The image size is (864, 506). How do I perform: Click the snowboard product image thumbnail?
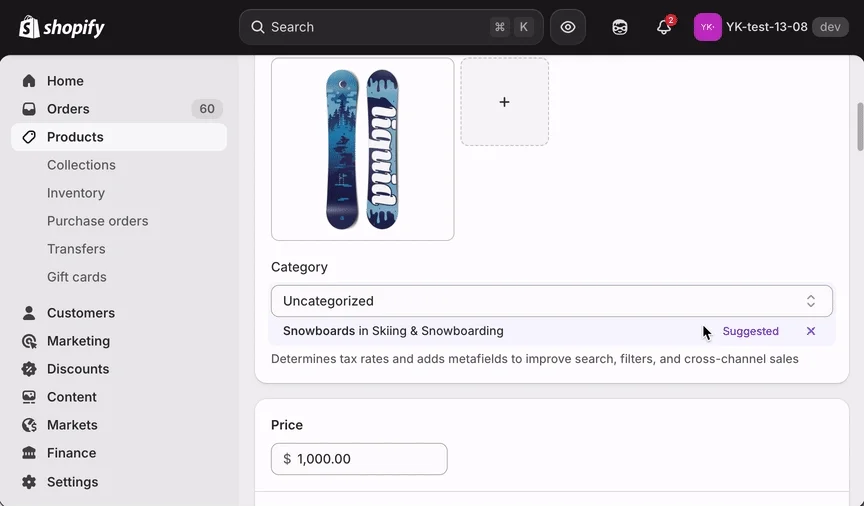[x=362, y=149]
